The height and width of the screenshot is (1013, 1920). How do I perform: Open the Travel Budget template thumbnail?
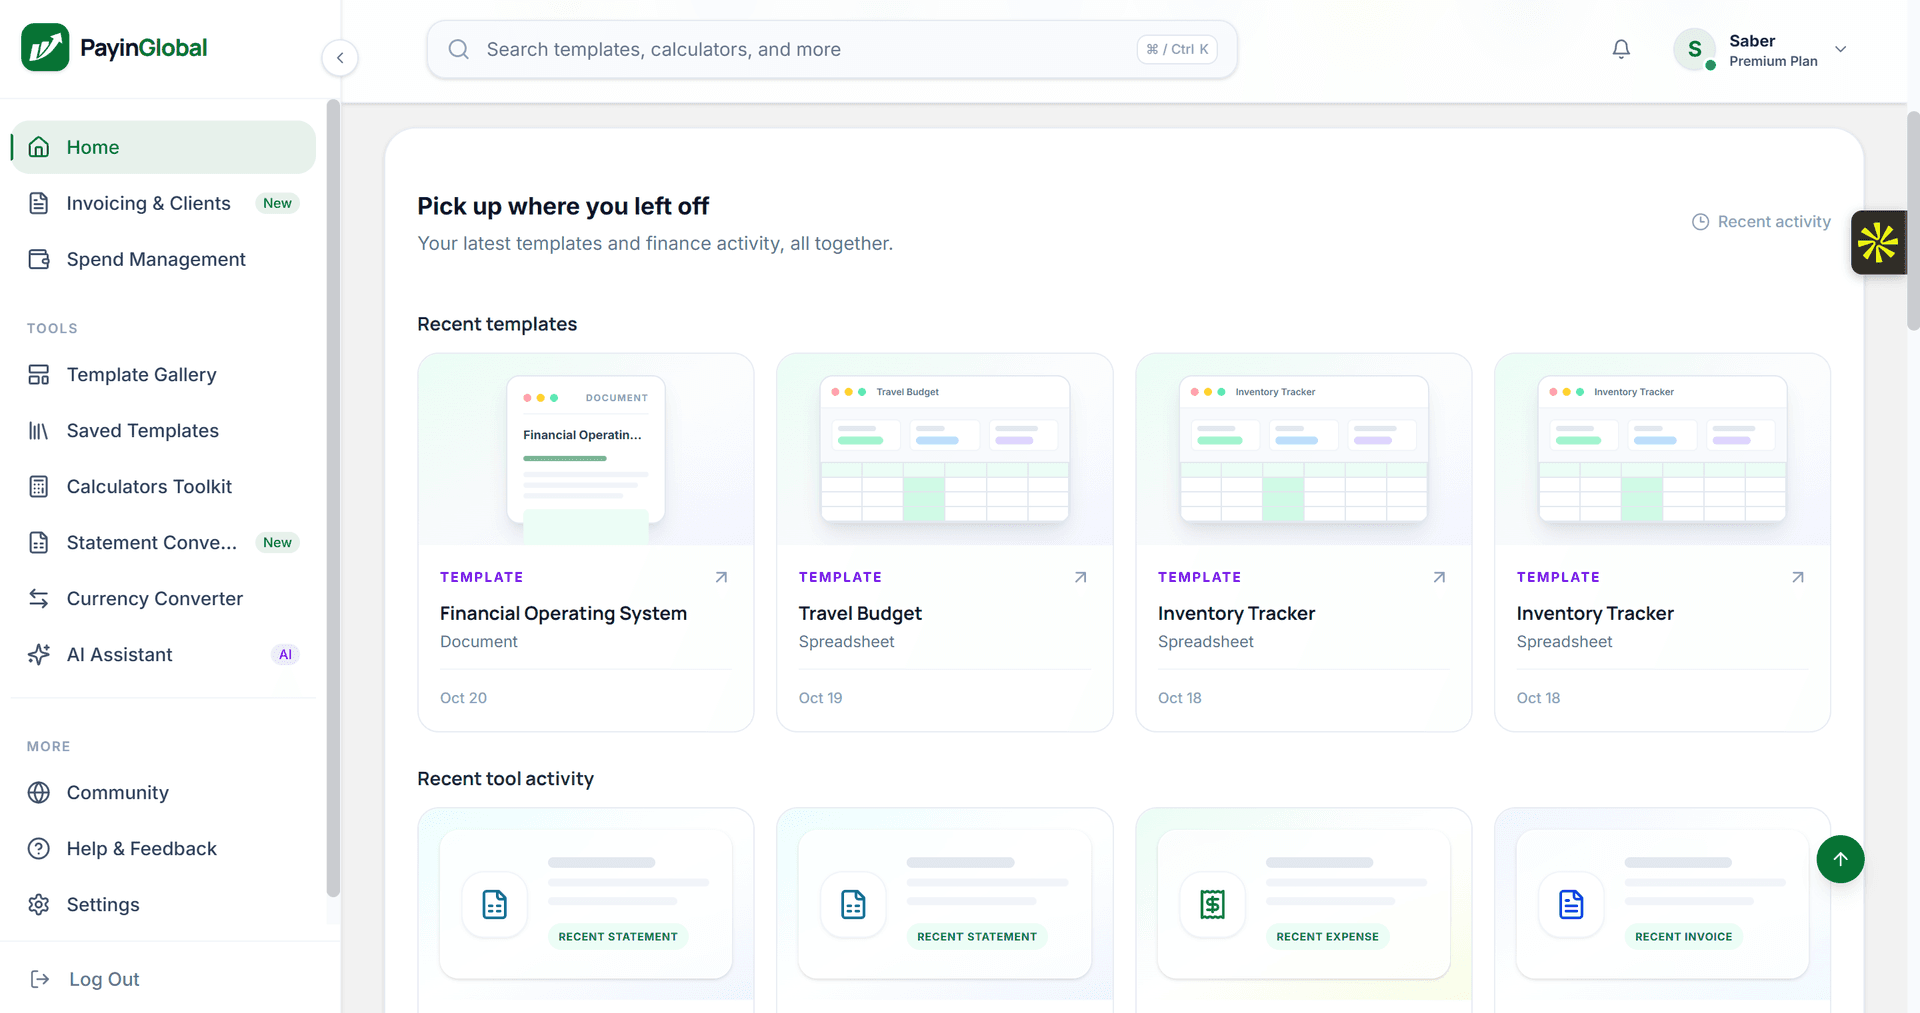(x=945, y=449)
